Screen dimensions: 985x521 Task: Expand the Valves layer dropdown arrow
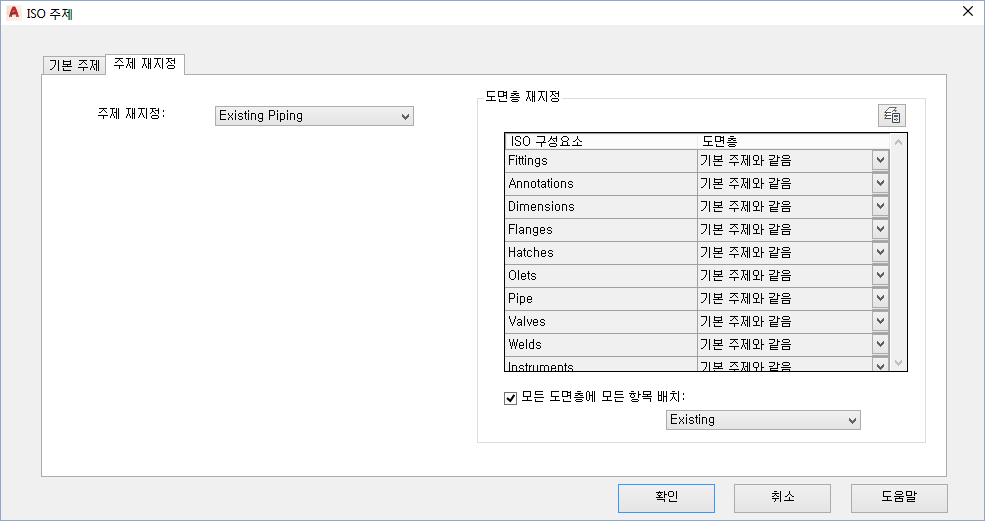[x=880, y=321]
